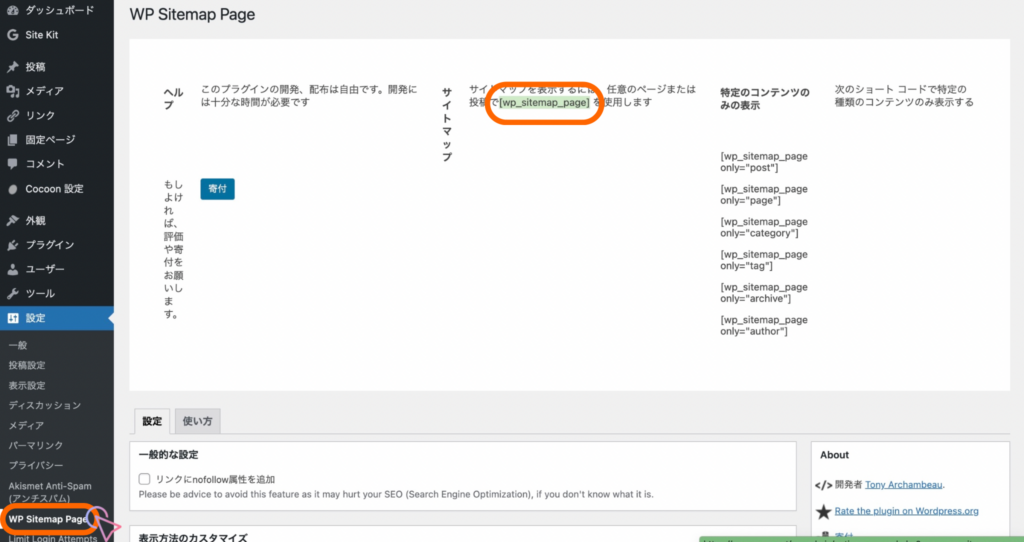
Task: Open 固定ページ pages icon
Action: point(12,140)
